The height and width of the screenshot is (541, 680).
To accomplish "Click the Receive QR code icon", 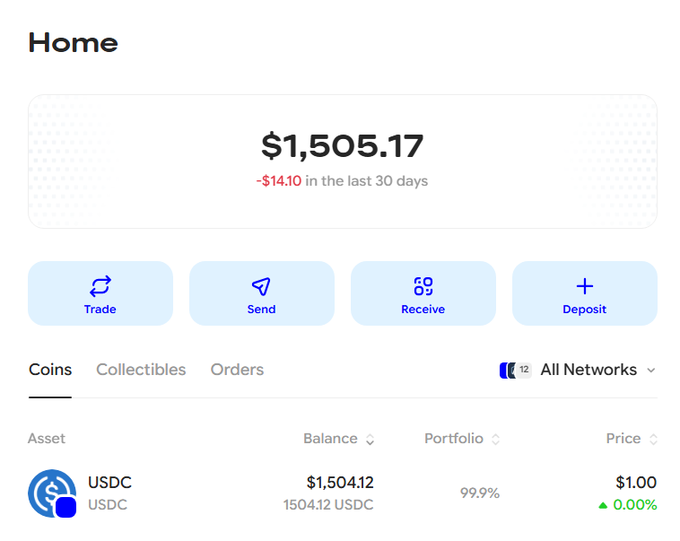I will tap(423, 286).
